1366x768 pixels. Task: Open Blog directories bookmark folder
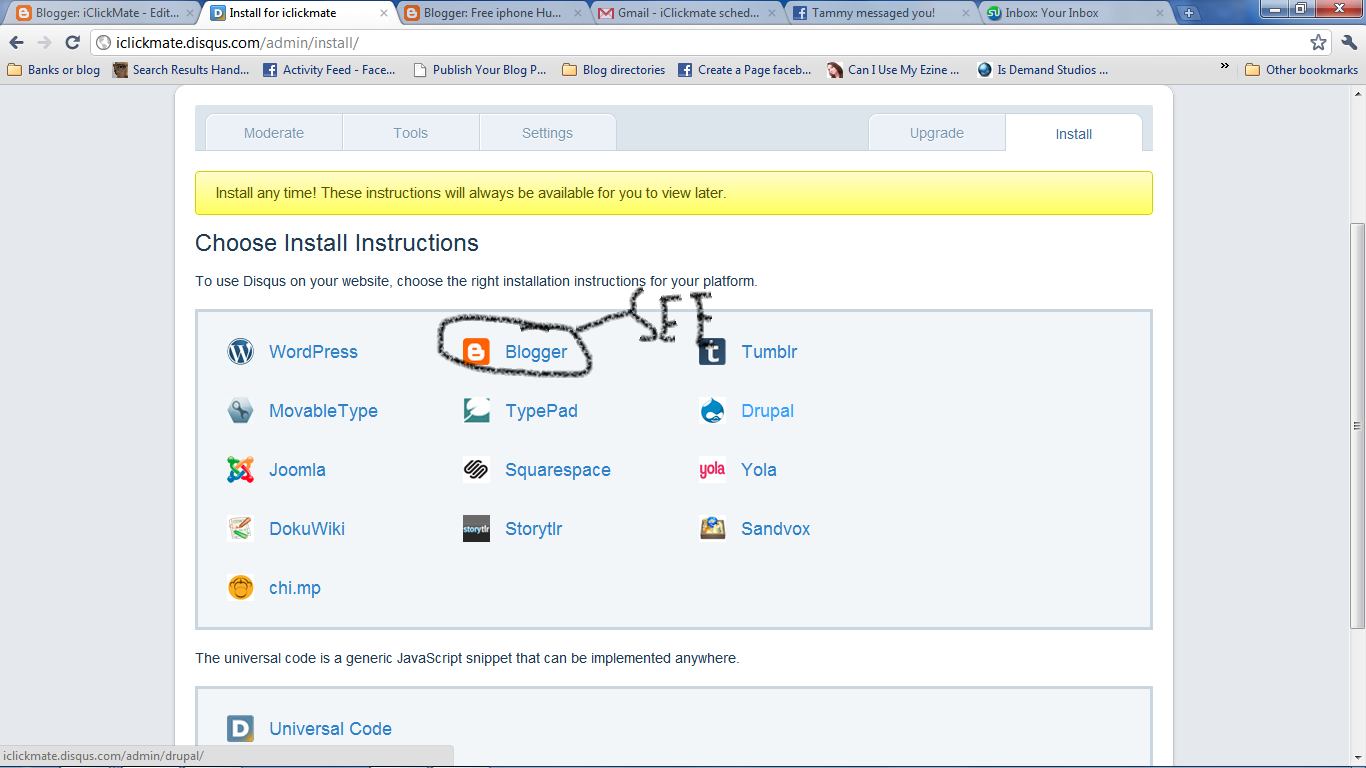tap(613, 70)
